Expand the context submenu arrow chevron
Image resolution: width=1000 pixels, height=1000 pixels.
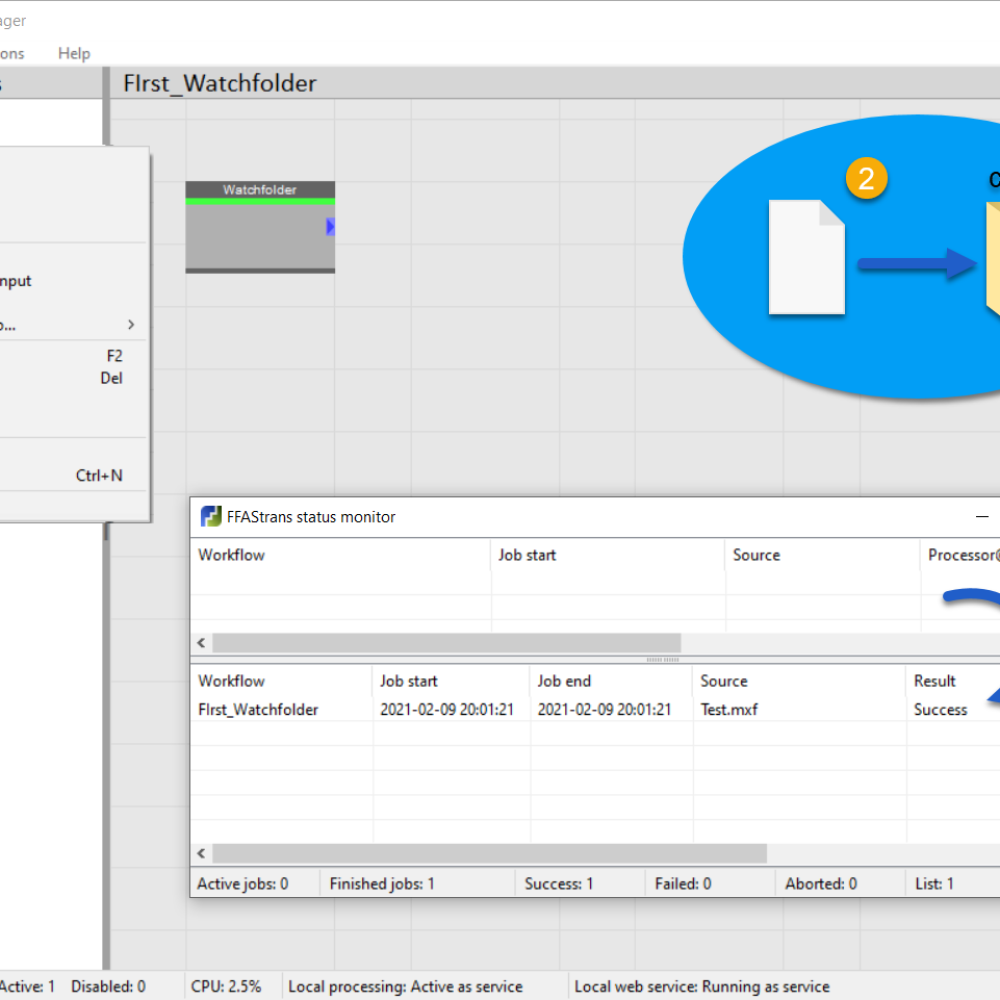click(131, 325)
